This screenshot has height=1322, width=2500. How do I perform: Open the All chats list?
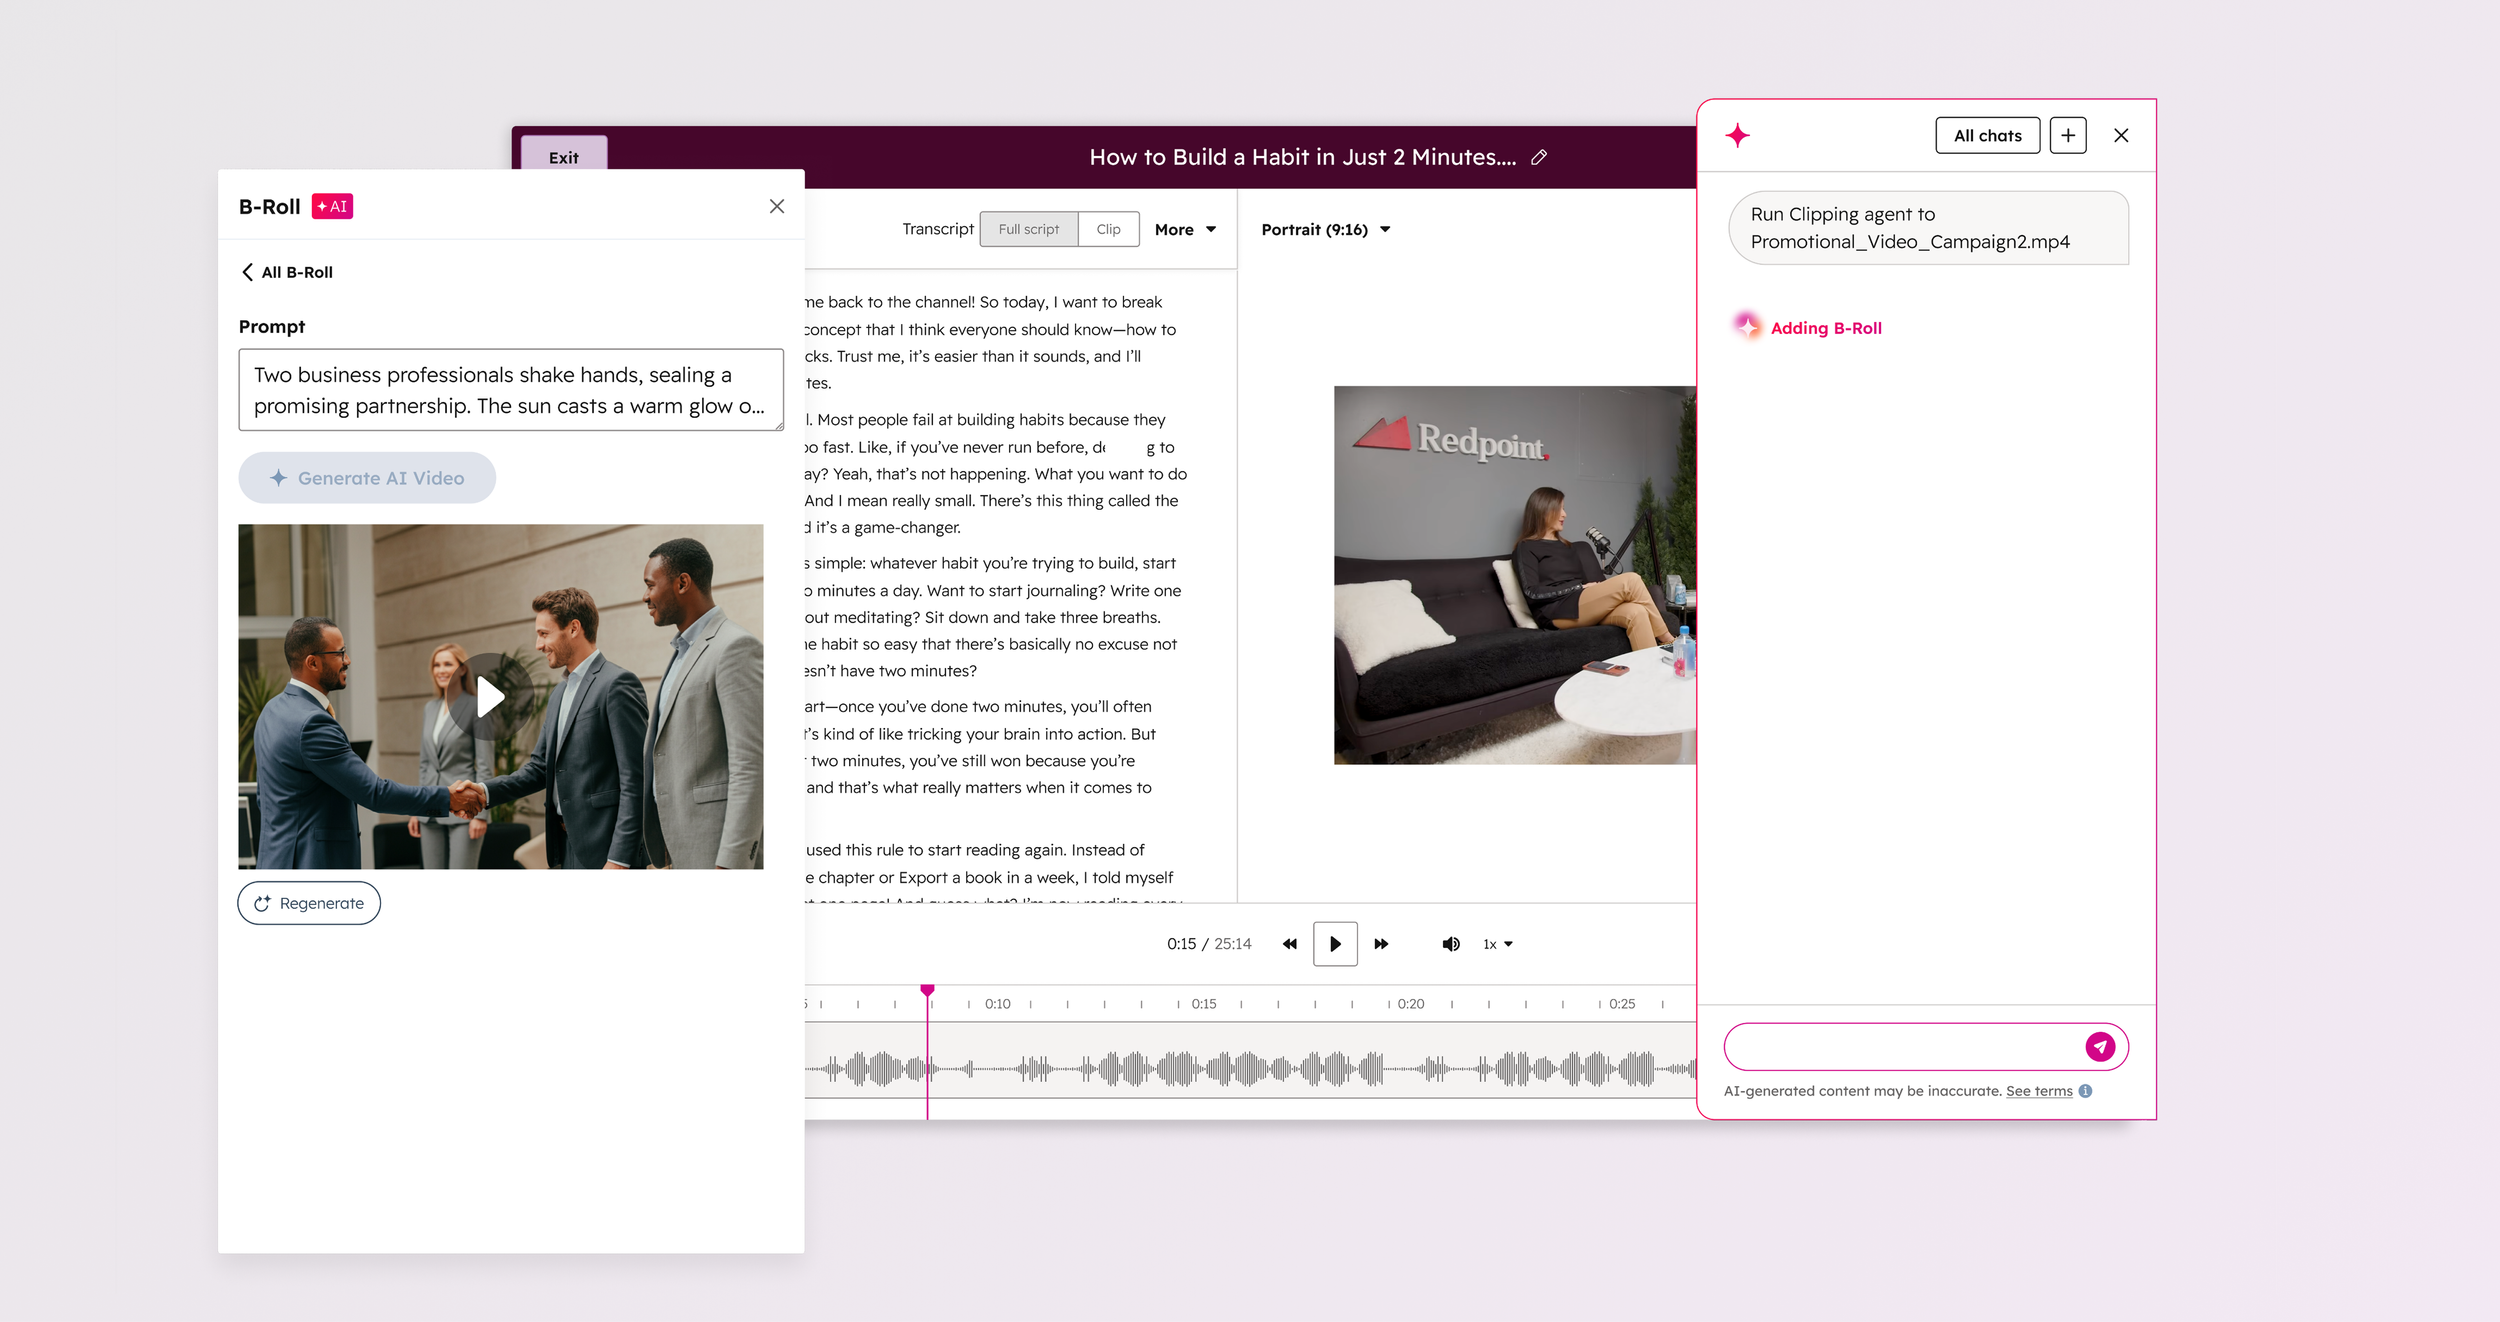point(1987,135)
